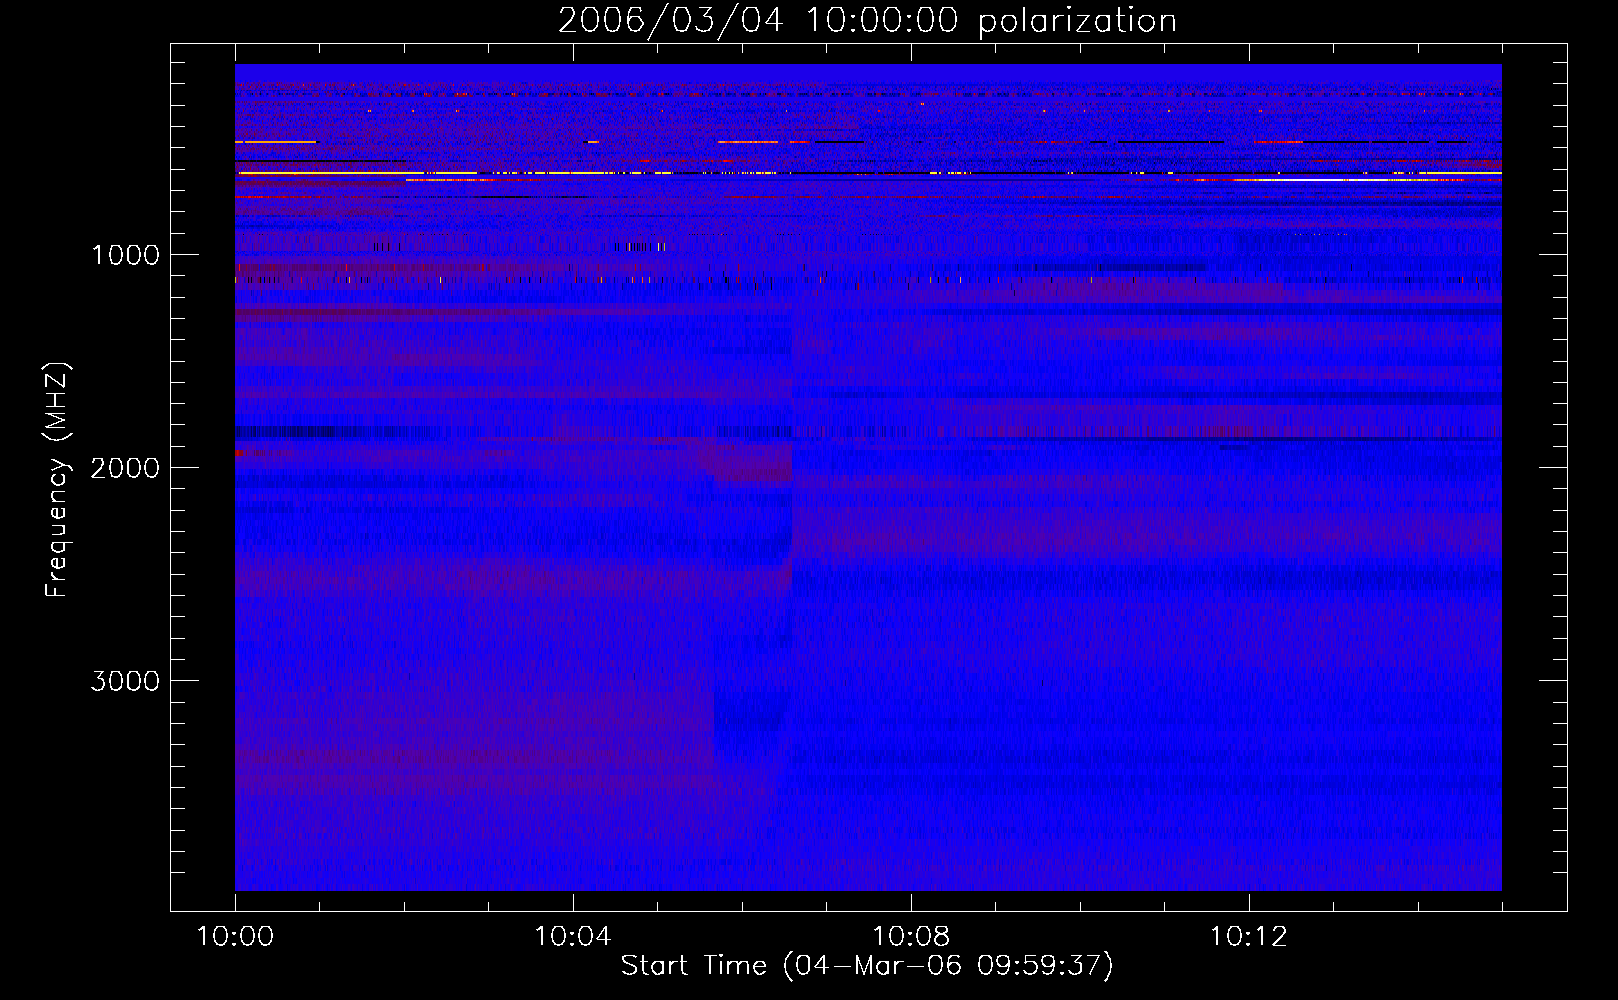Click the plot title '2006/03/04 10:00:00 polarization'
The height and width of the screenshot is (1000, 1618).
pyautogui.click(x=867, y=20)
